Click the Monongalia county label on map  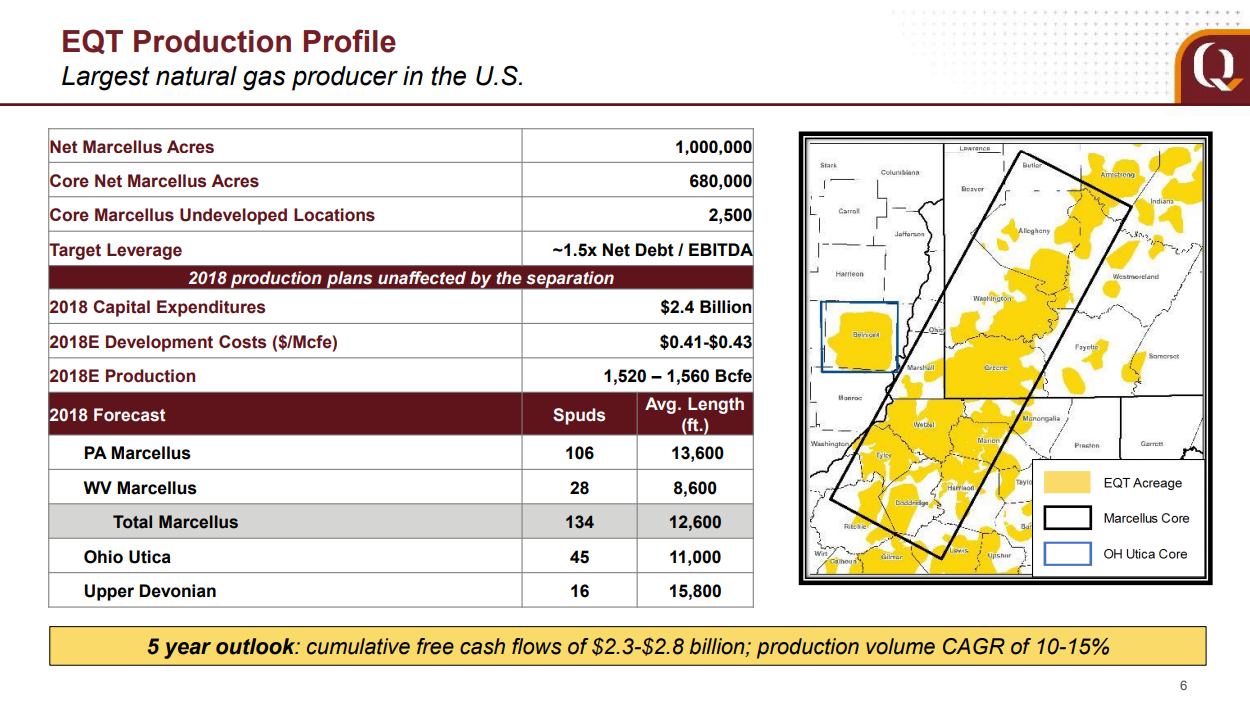point(1041,418)
